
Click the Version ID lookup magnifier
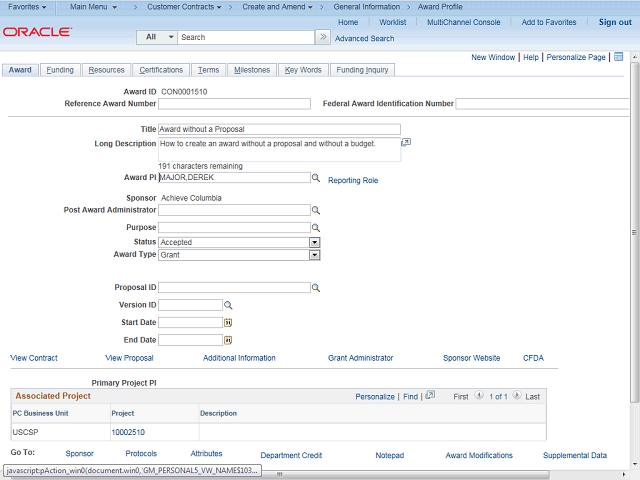tap(228, 305)
